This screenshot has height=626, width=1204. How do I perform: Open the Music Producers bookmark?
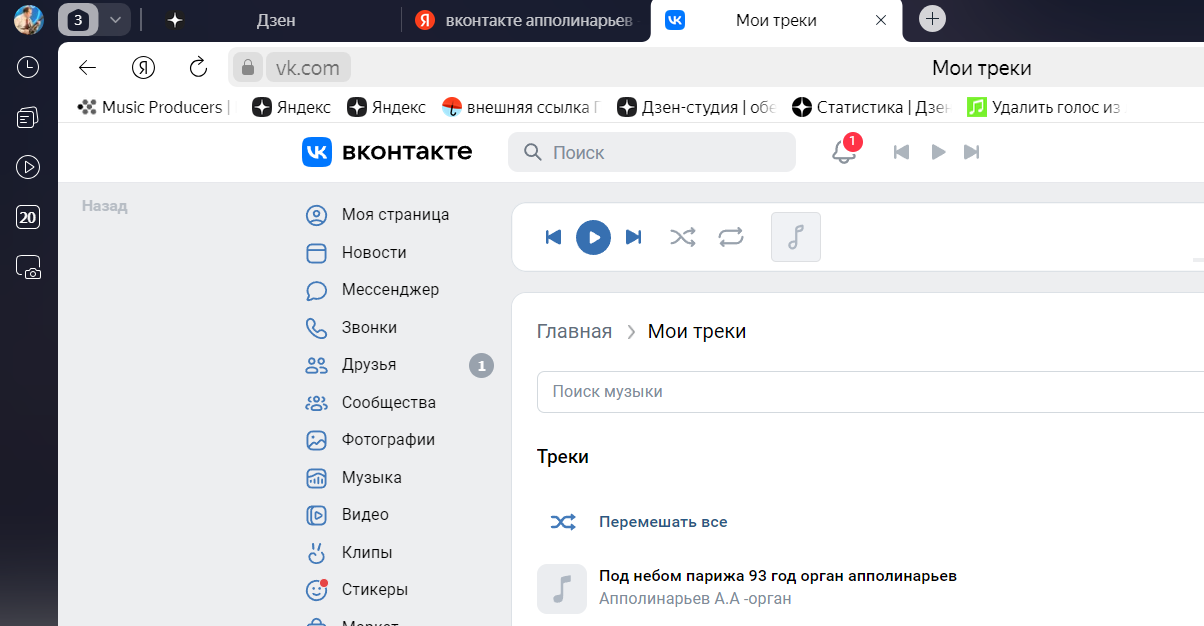point(154,107)
